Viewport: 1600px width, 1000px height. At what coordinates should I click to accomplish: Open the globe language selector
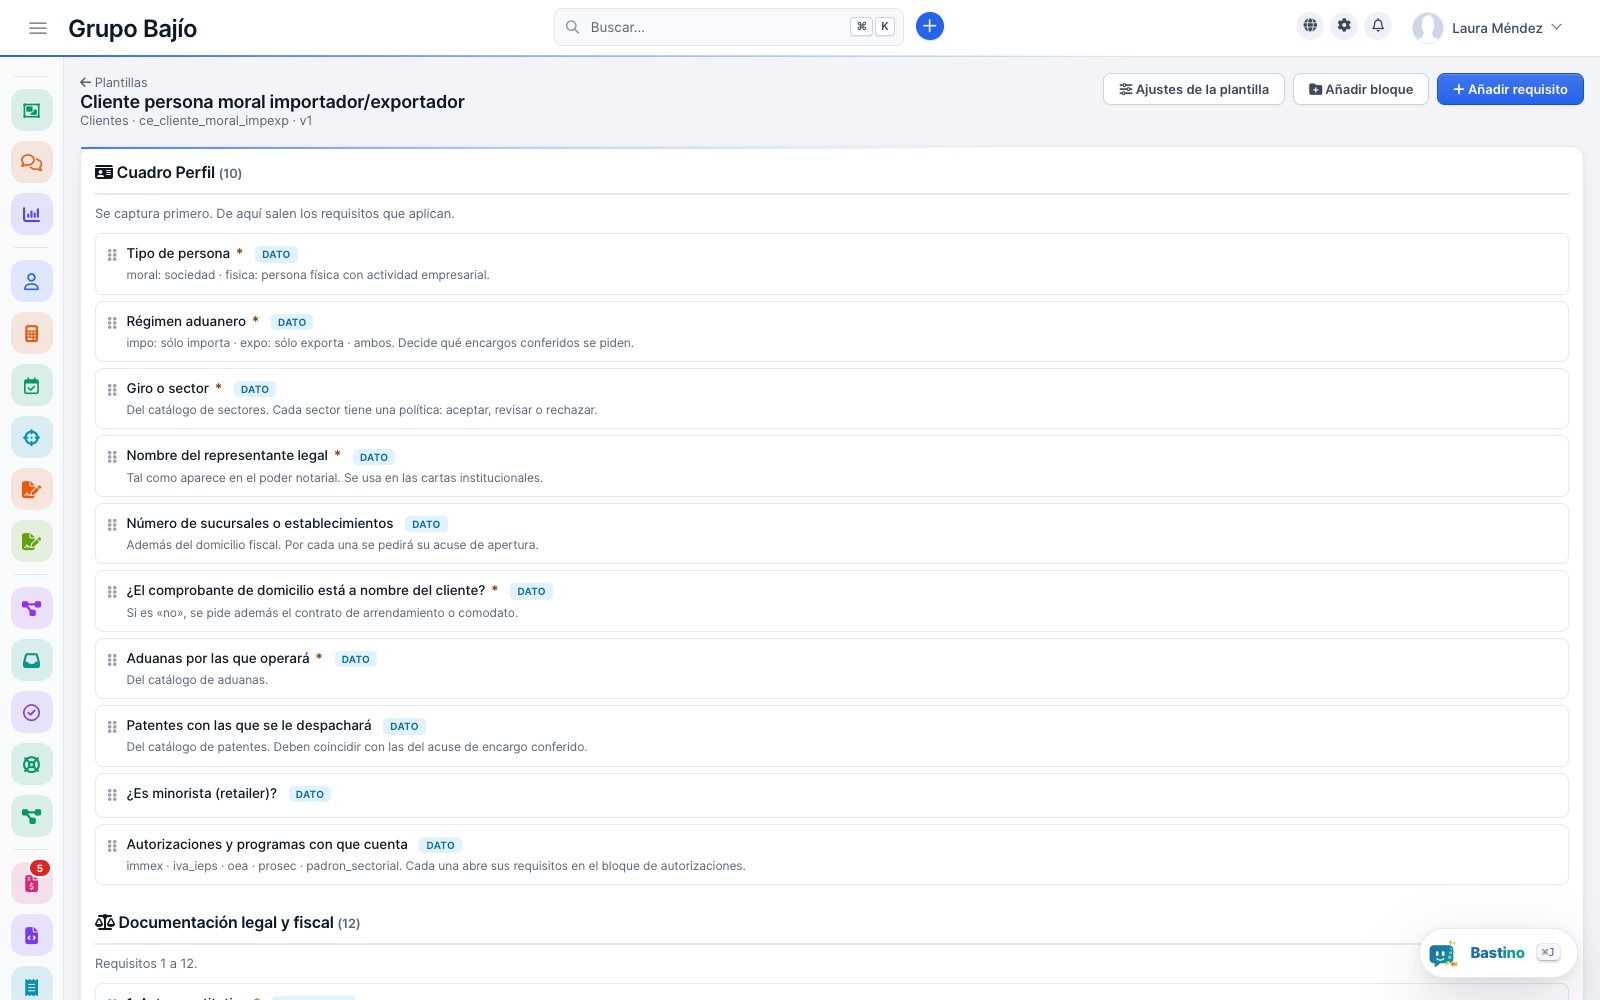point(1310,26)
